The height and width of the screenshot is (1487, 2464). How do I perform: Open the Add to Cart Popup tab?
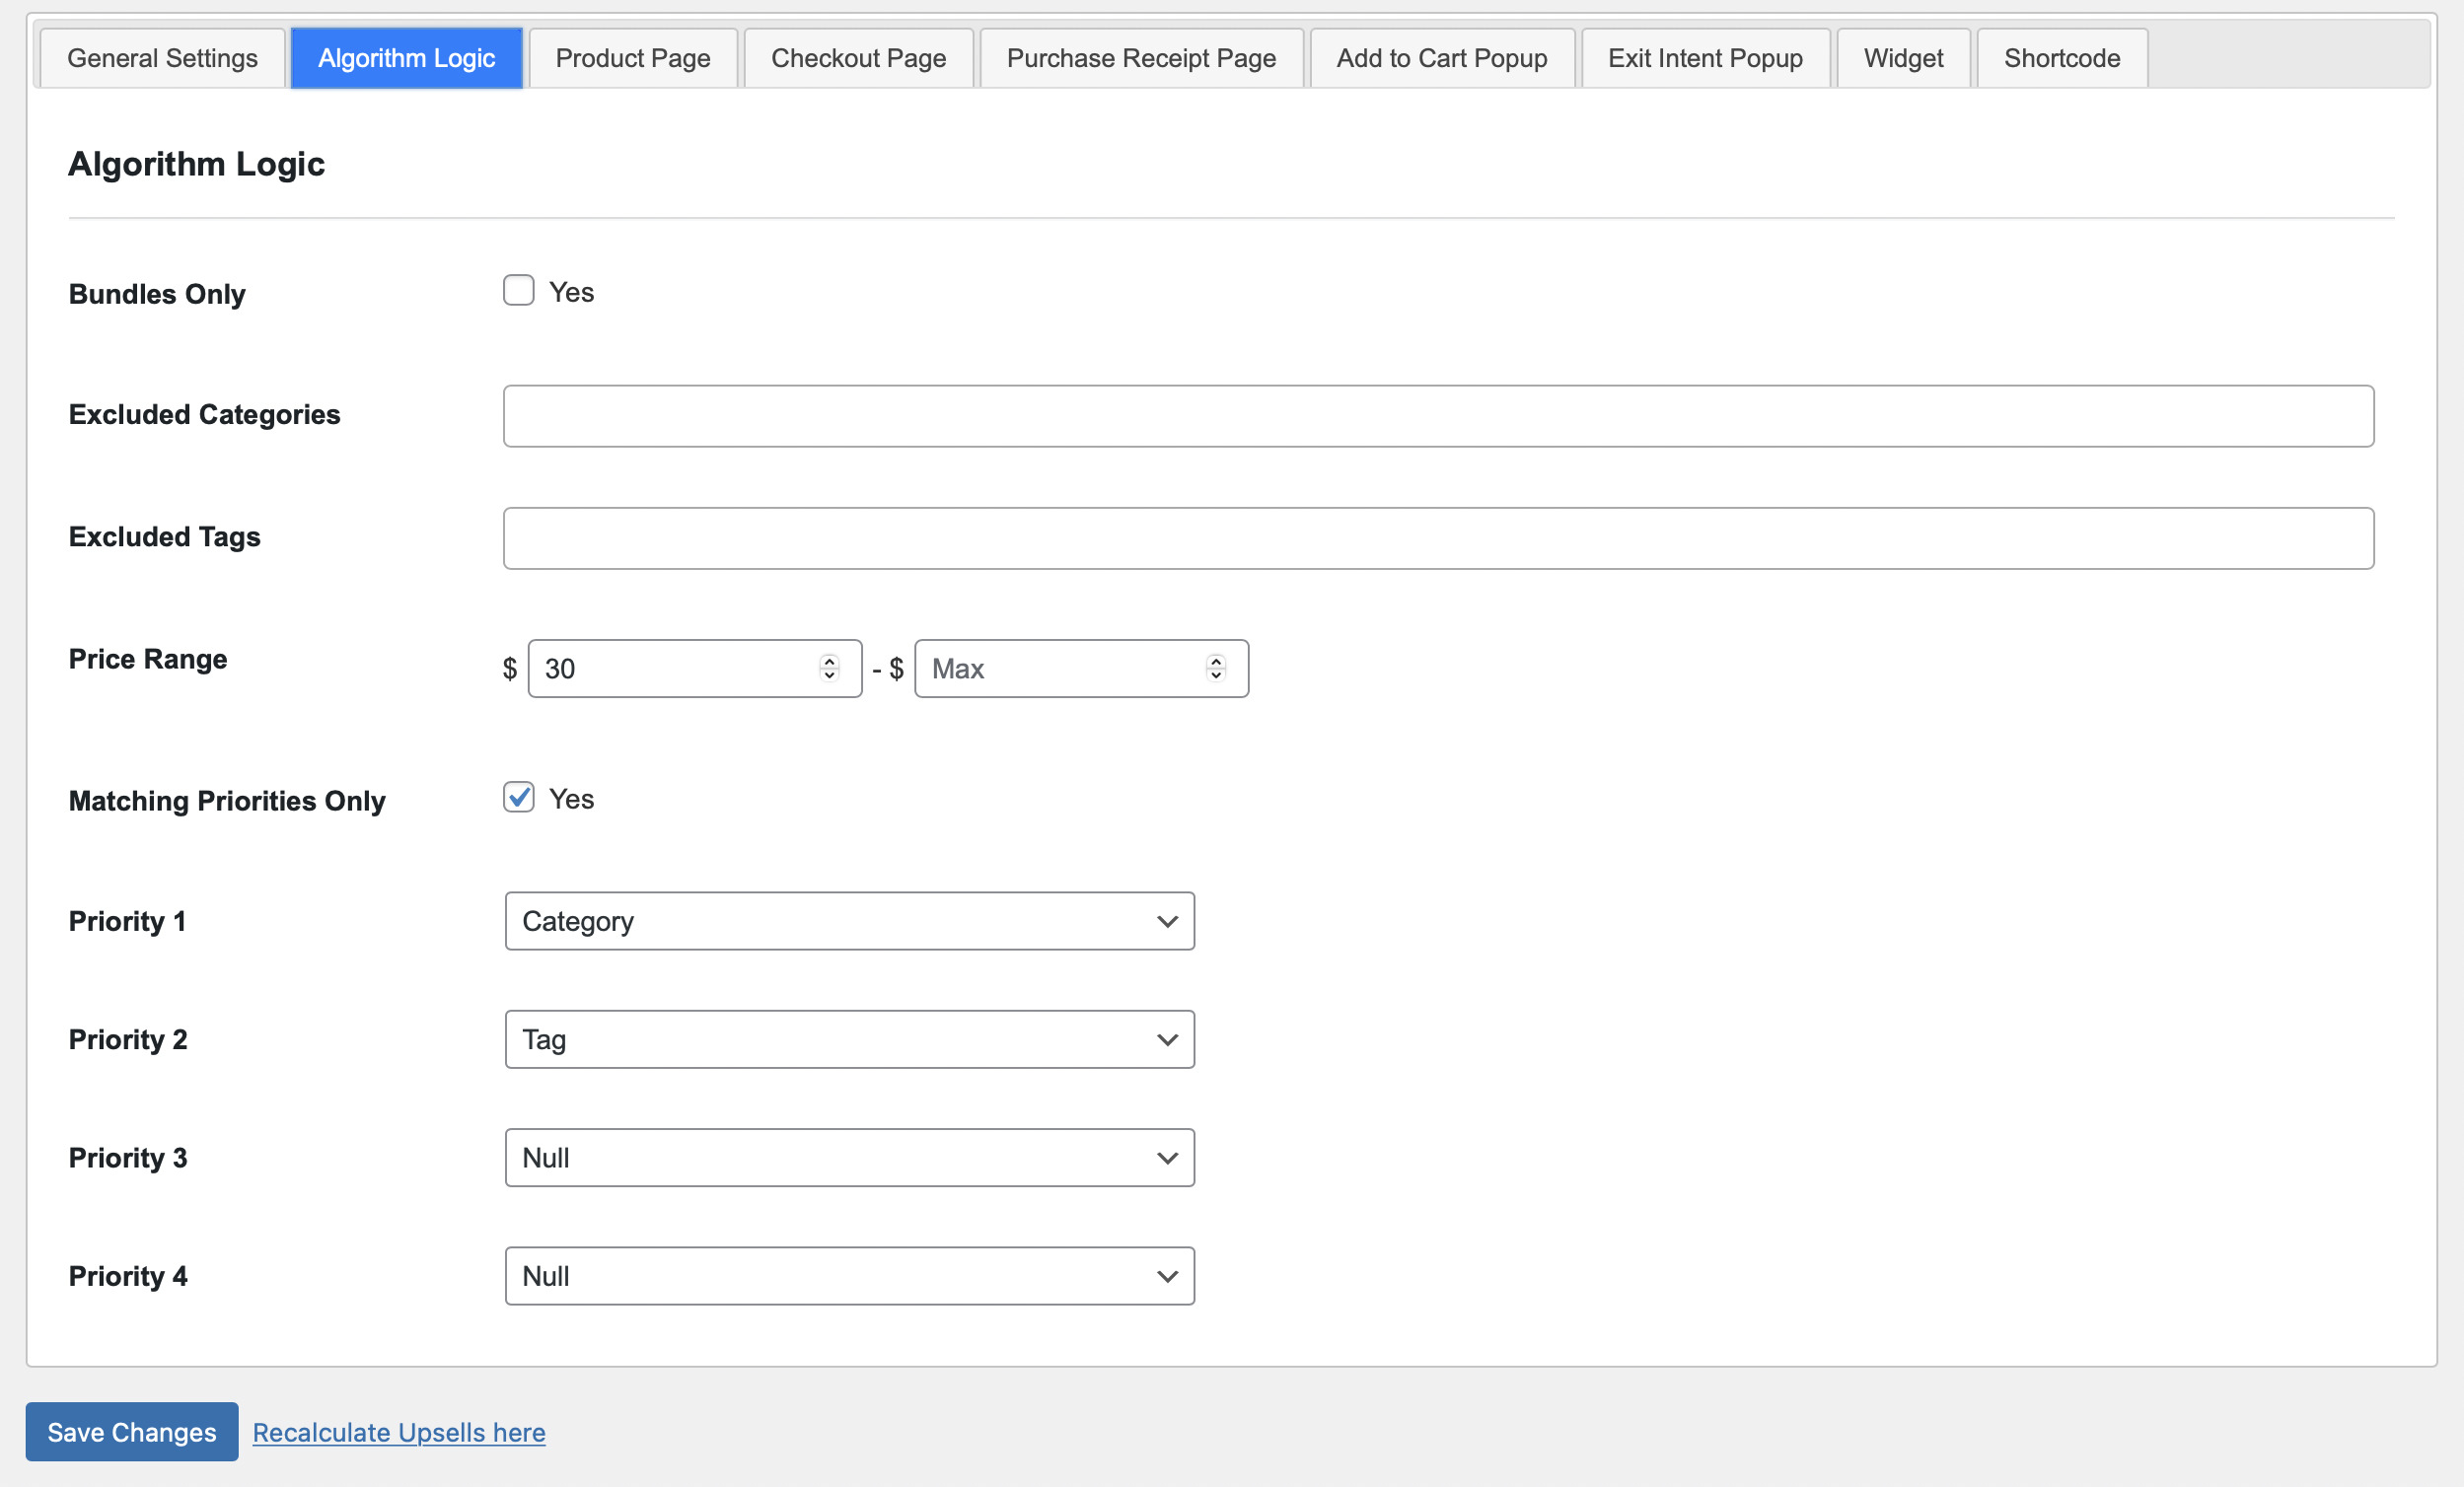pos(1442,58)
